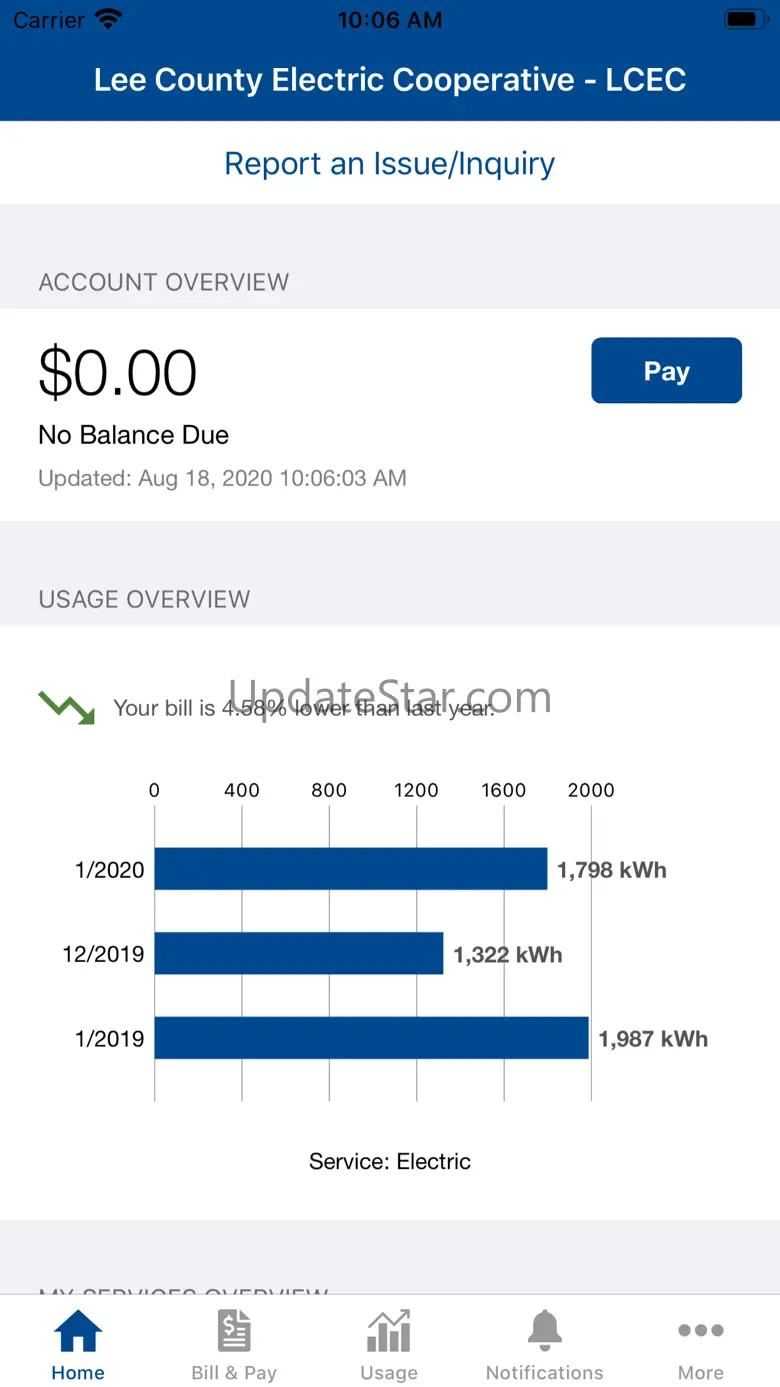The width and height of the screenshot is (780, 1387).
Task: Tap the $0.00 balance amount
Action: coord(118,373)
